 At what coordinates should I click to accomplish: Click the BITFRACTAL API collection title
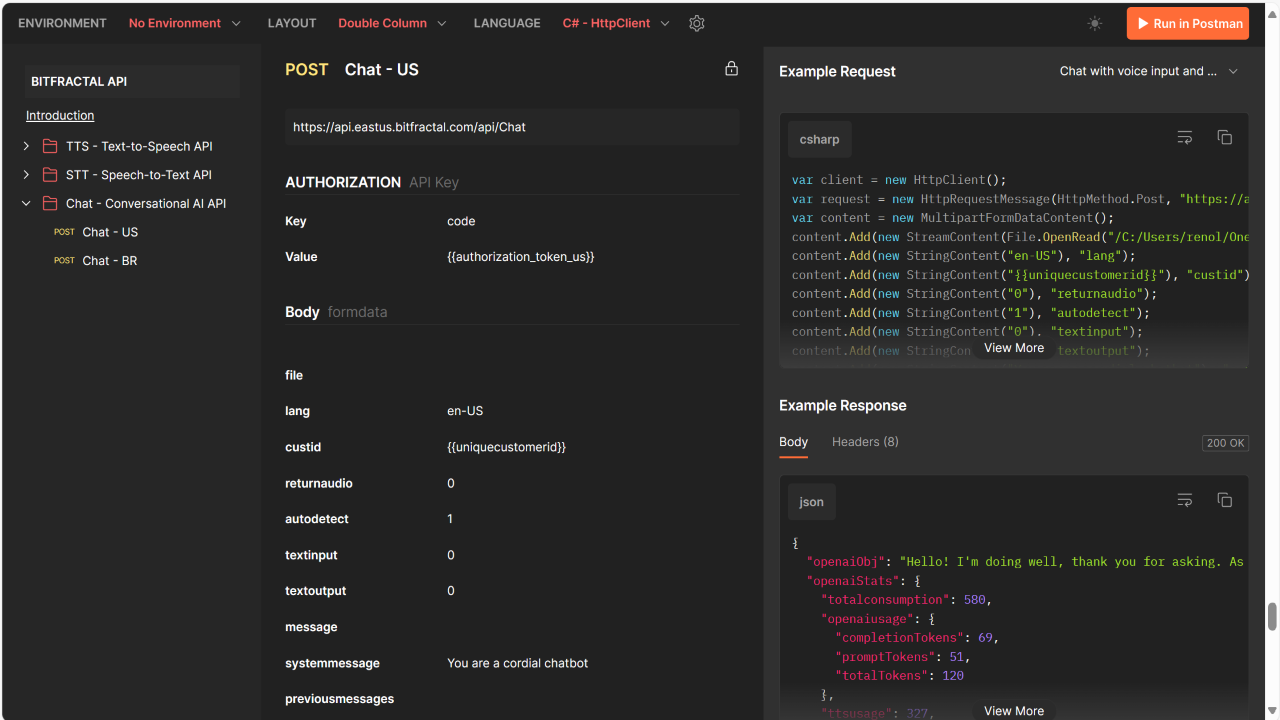(79, 82)
